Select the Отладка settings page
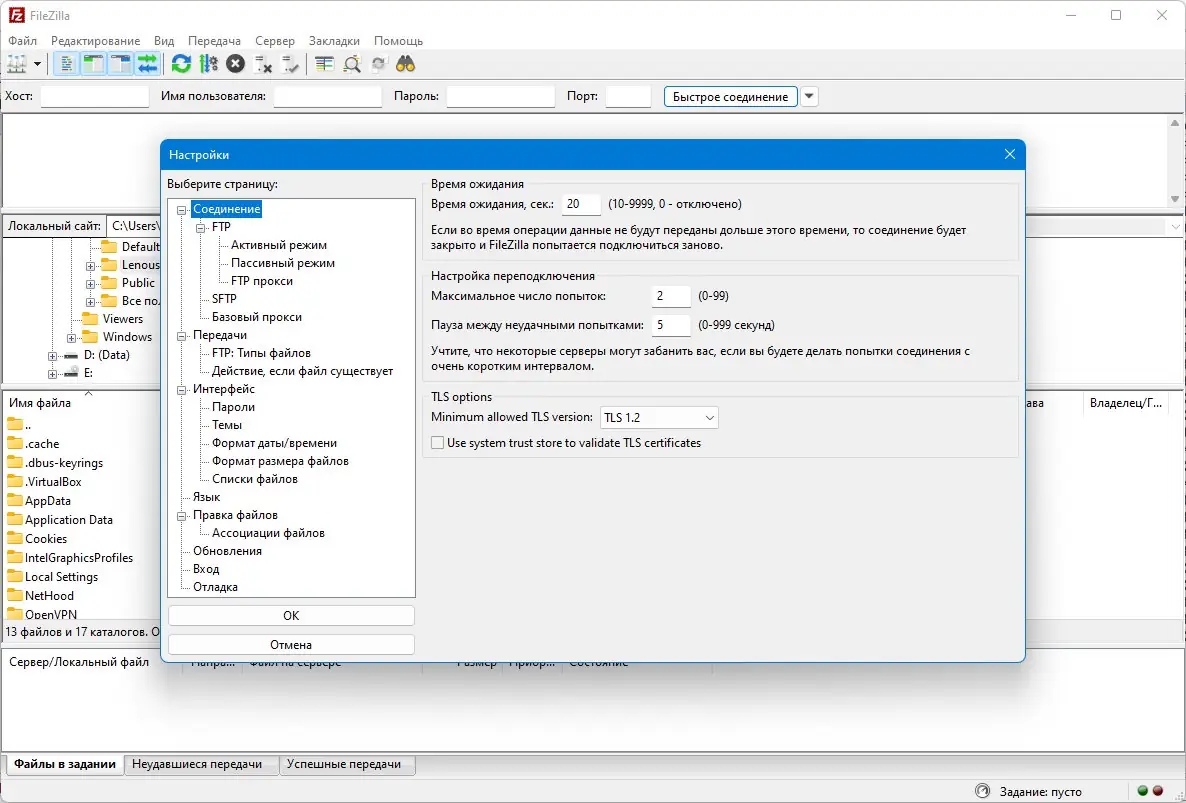The image size is (1186, 803). click(x=216, y=588)
